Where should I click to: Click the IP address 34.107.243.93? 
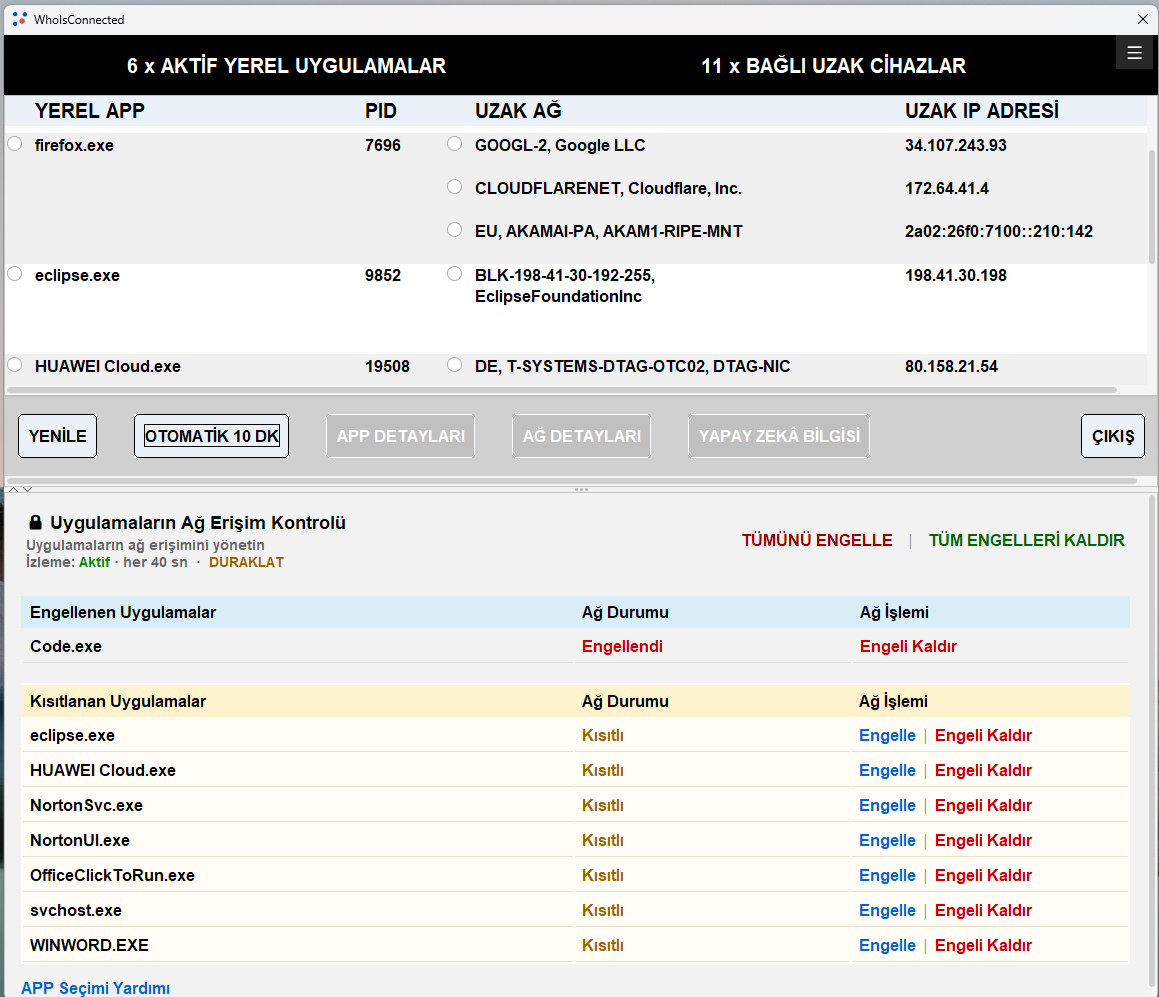point(956,146)
